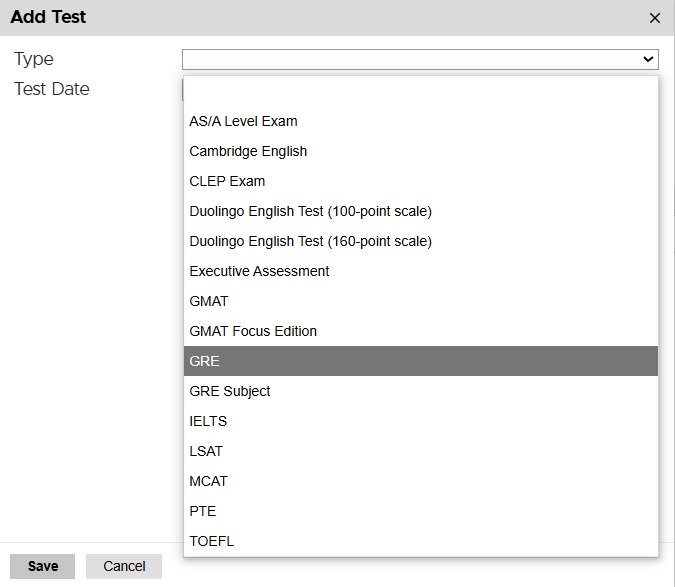
Task: Select AS/A Level Exam option
Action: (x=421, y=121)
